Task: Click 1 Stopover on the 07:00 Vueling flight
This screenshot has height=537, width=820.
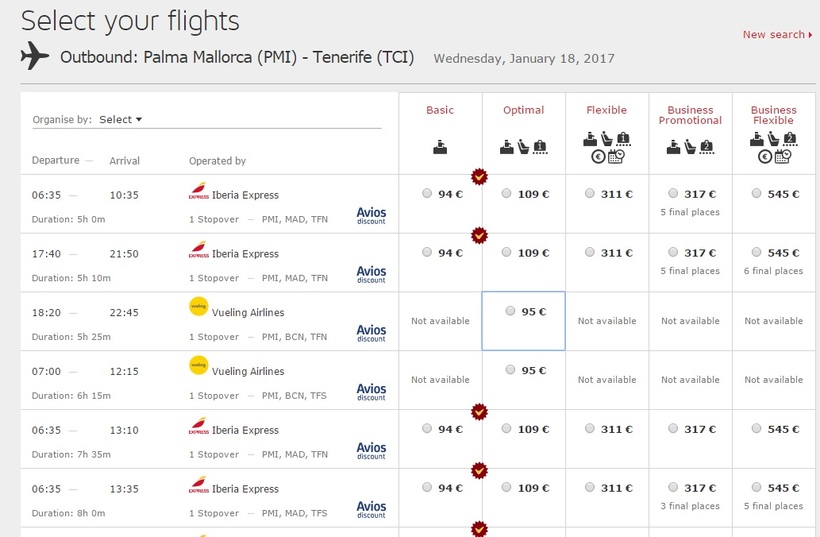Action: pos(214,396)
